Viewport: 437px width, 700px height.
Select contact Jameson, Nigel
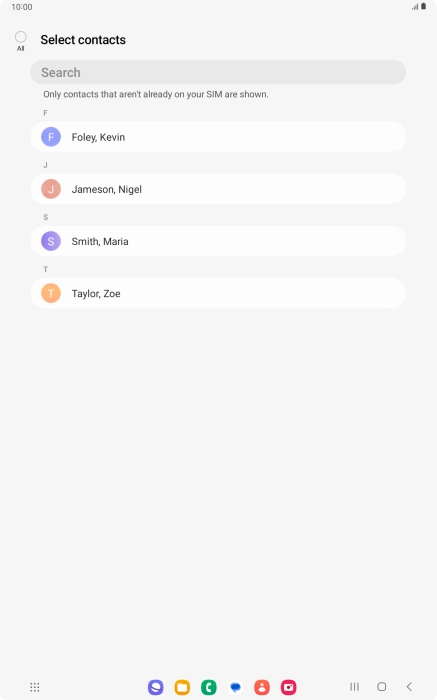pyautogui.click(x=218, y=189)
